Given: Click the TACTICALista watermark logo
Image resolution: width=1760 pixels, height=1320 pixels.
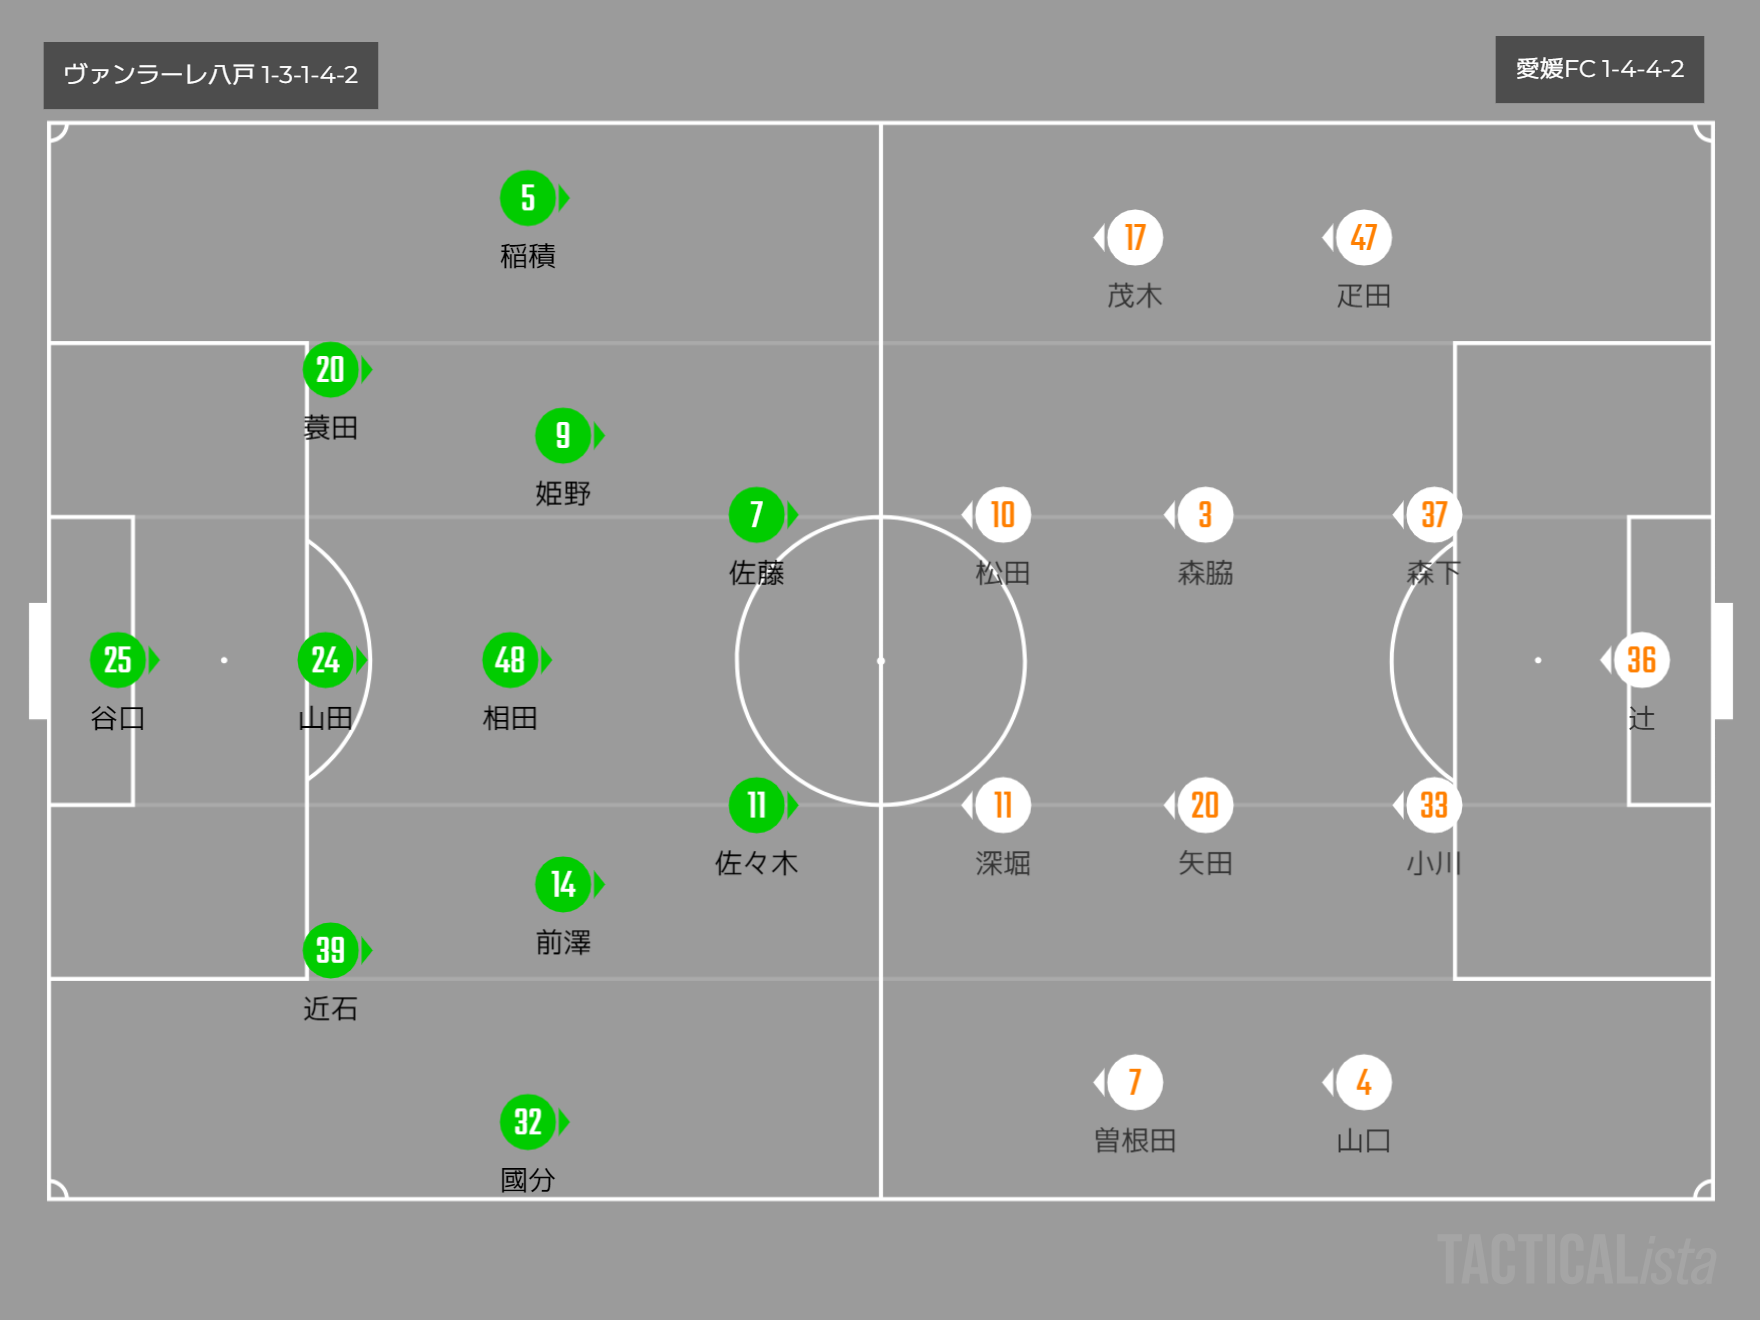Looking at the screenshot, I should click(1576, 1260).
